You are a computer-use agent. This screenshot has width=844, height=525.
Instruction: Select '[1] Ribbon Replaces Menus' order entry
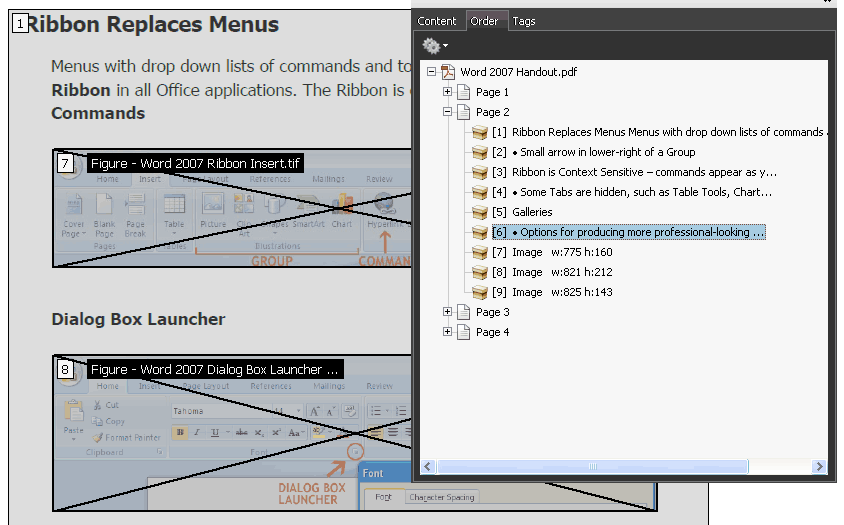659,132
